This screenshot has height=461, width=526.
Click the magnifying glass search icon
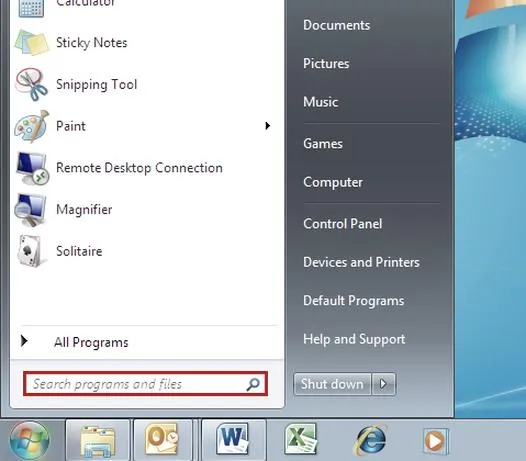[x=253, y=384]
